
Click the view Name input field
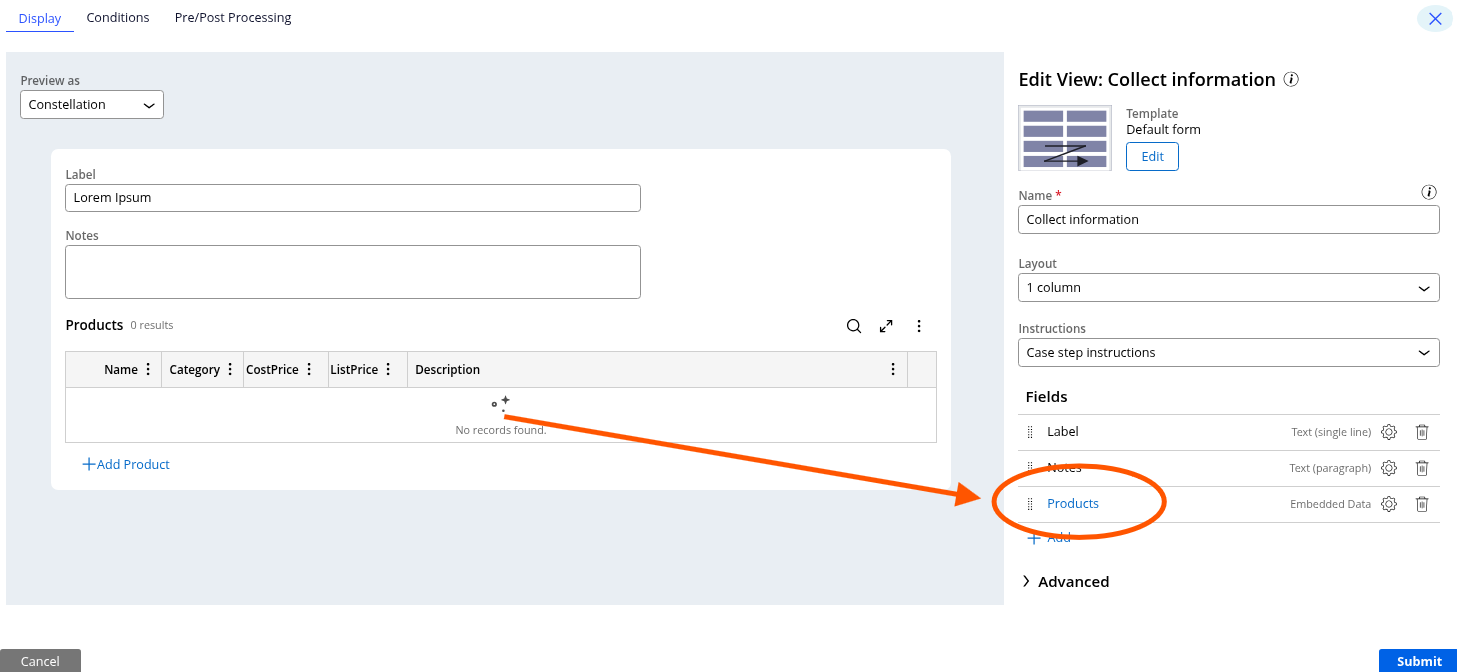[x=1228, y=220]
